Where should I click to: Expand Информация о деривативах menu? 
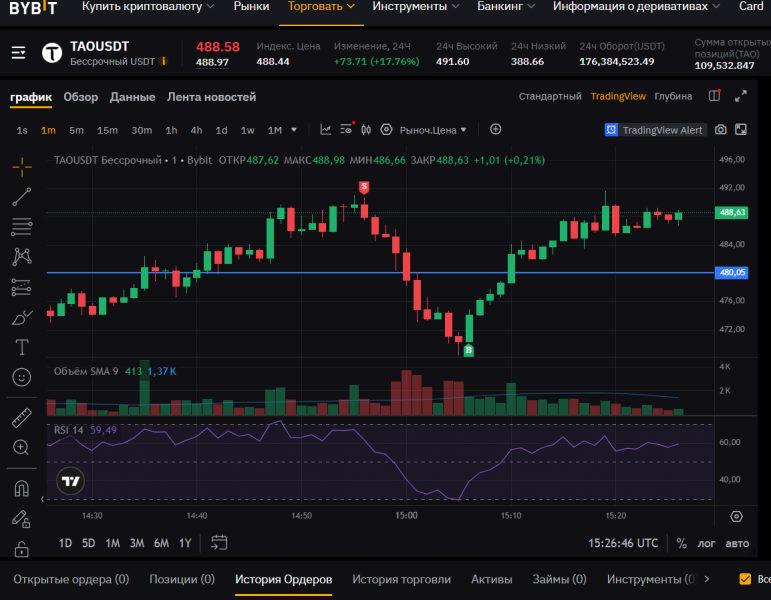[636, 6]
